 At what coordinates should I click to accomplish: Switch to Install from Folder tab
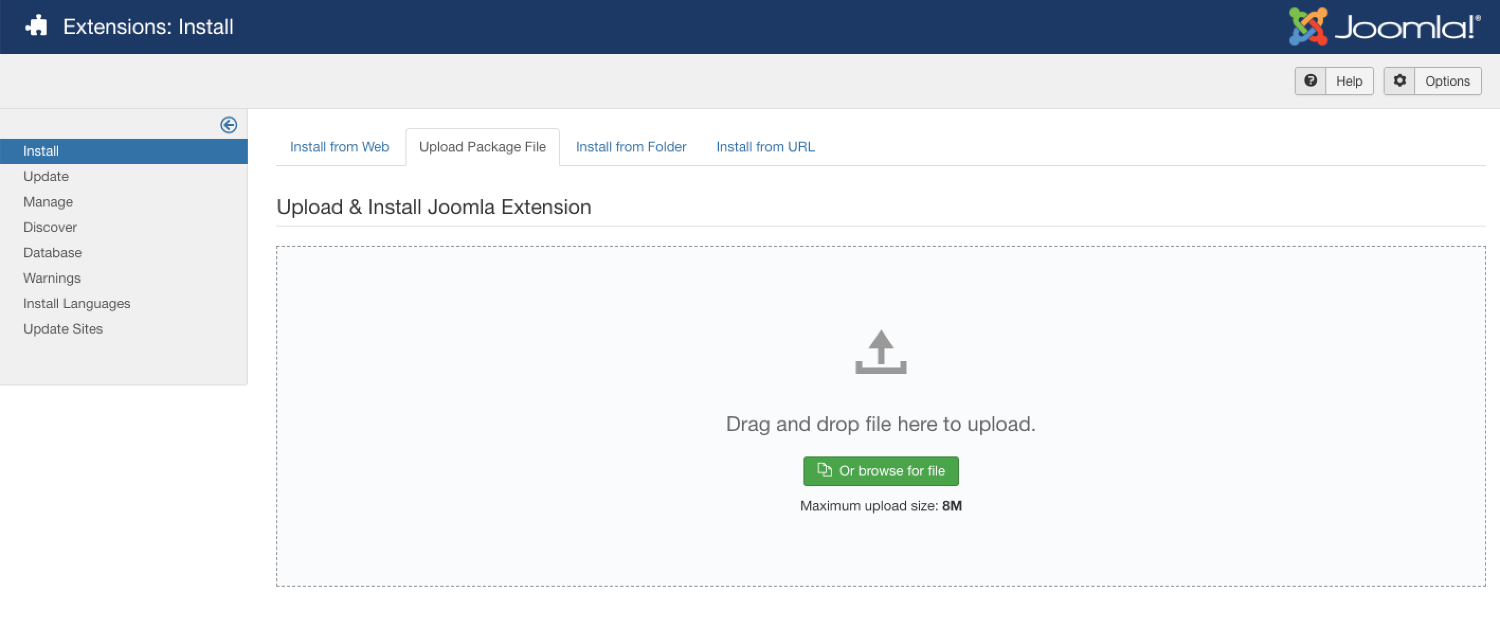pos(631,147)
